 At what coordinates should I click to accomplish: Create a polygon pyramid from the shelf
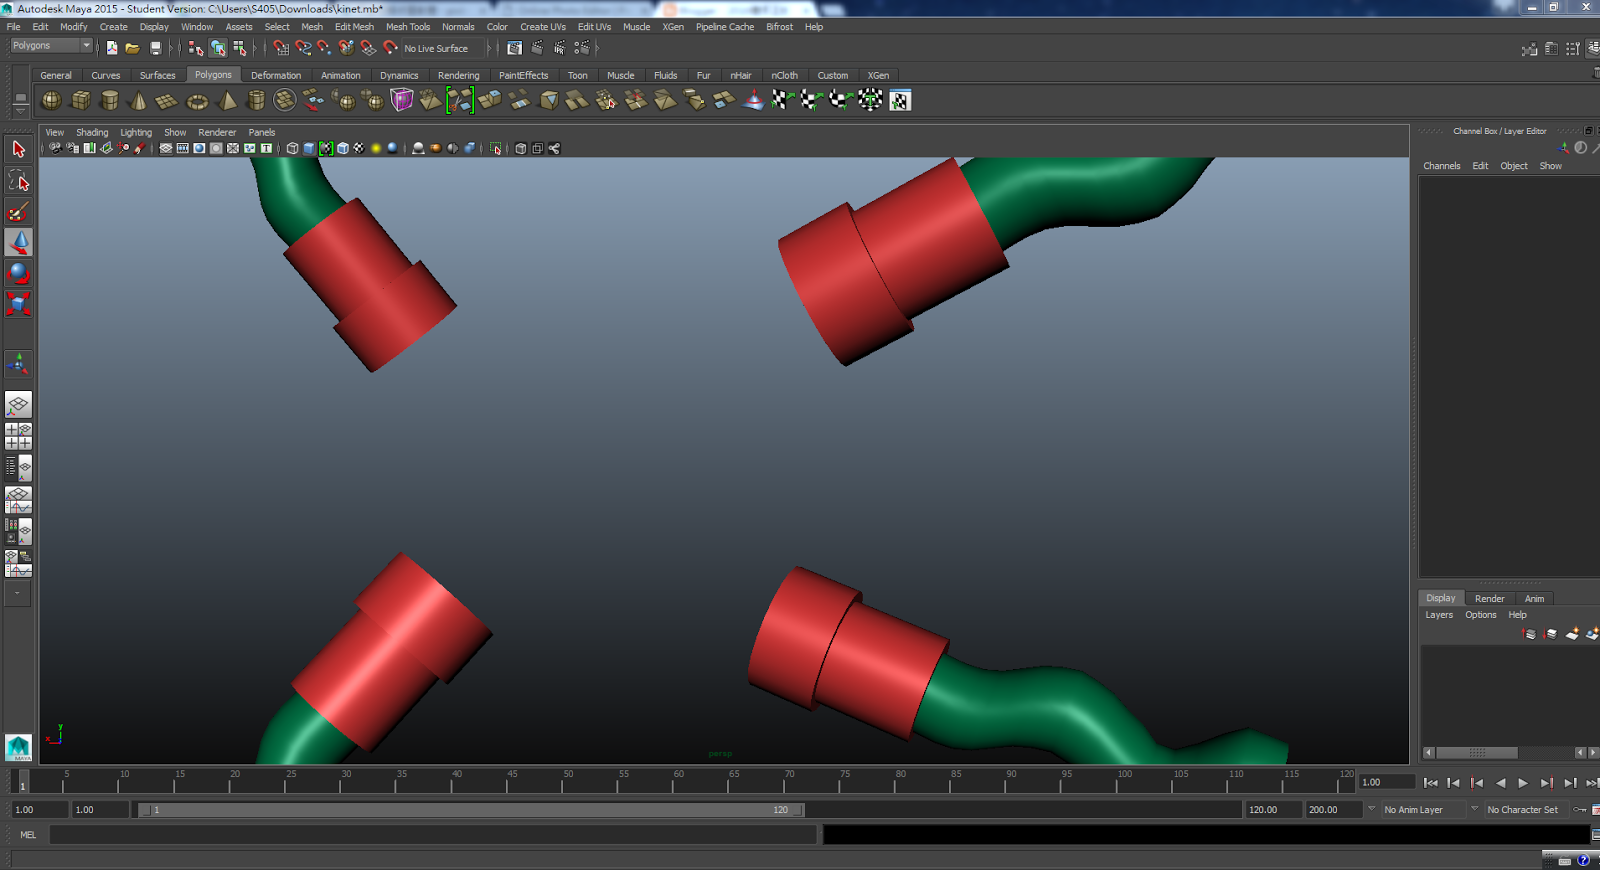[x=227, y=100]
